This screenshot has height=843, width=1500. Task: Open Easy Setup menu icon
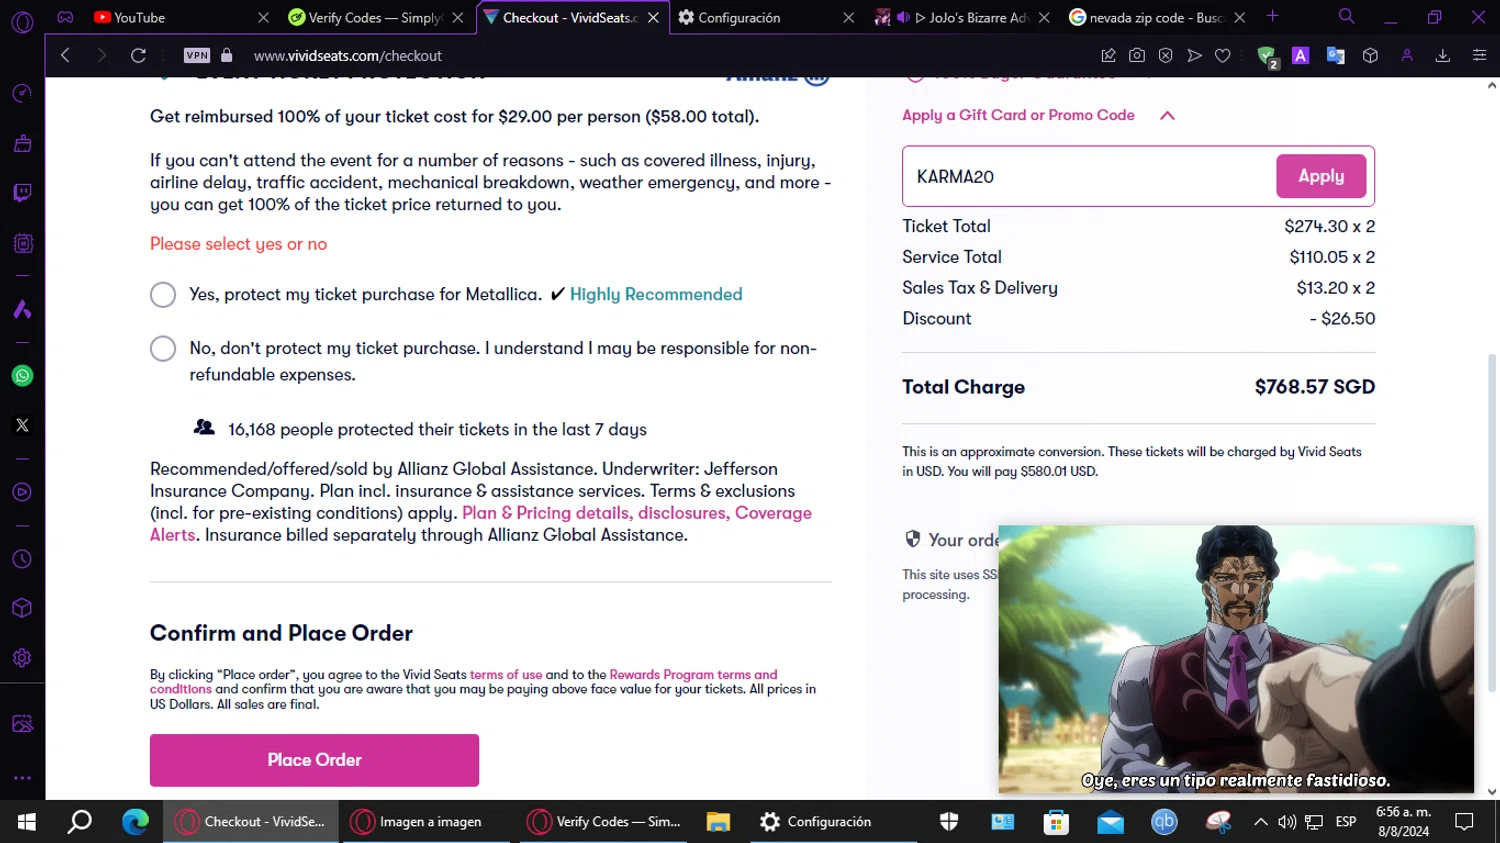(1479, 56)
